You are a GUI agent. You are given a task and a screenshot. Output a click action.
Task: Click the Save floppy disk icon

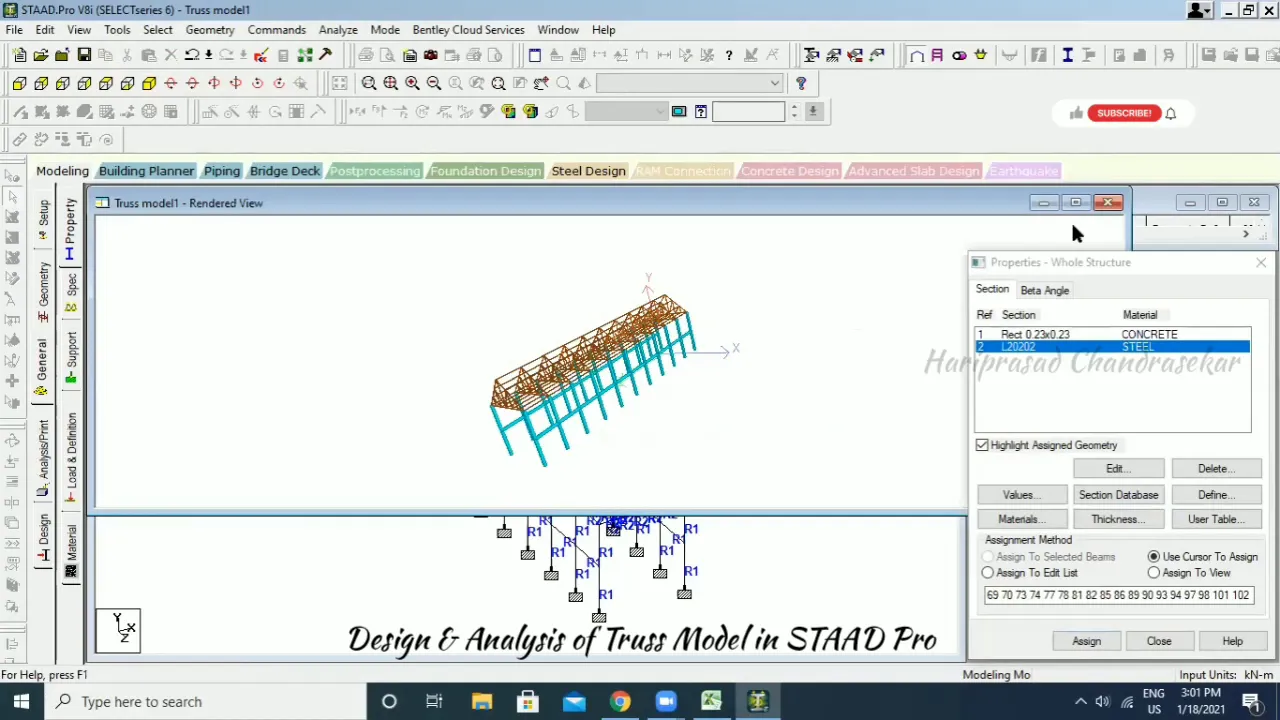[x=85, y=55]
